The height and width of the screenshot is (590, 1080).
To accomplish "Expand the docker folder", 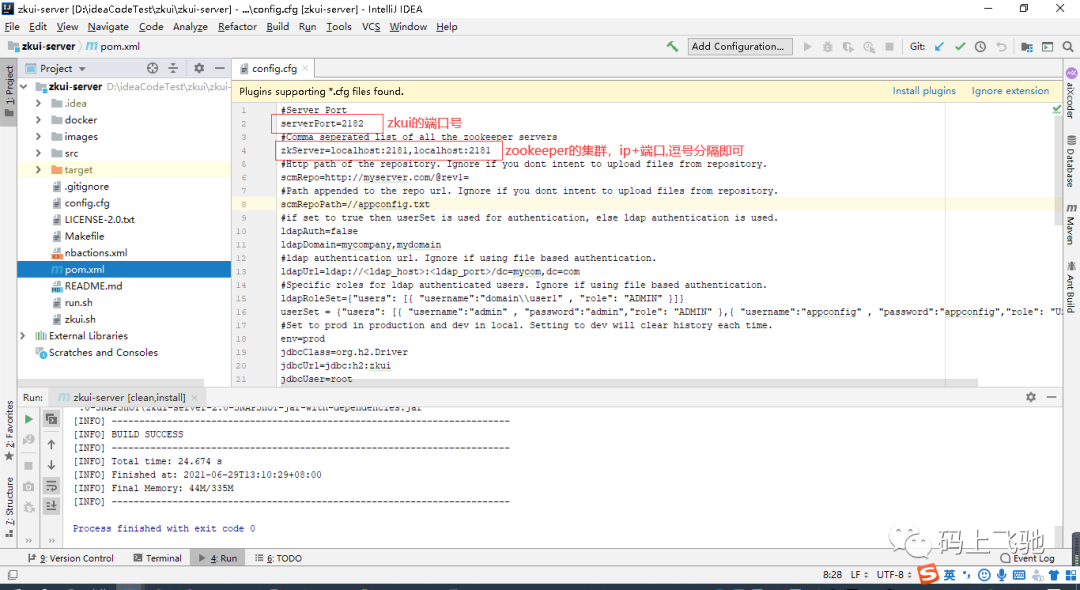I will (x=39, y=120).
